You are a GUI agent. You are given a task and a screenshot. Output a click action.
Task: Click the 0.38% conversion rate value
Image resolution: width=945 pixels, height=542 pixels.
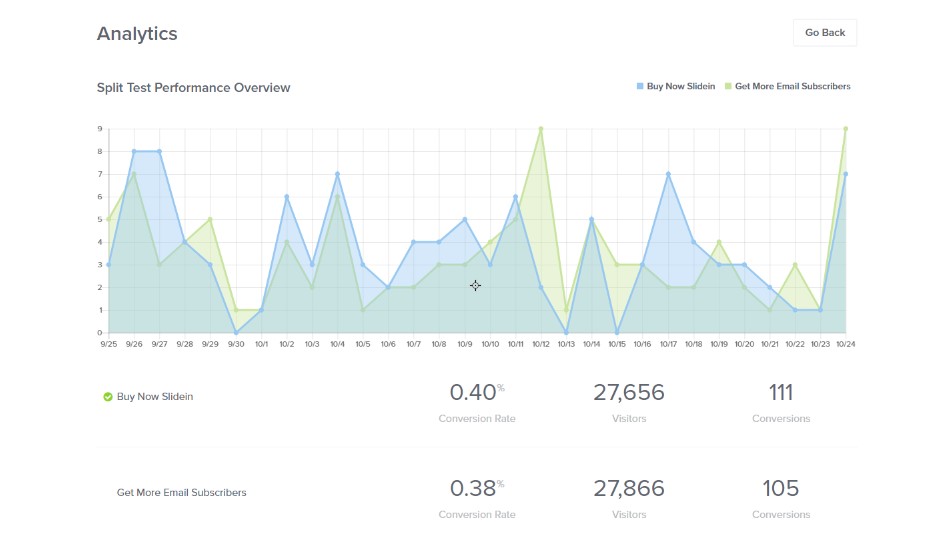477,488
